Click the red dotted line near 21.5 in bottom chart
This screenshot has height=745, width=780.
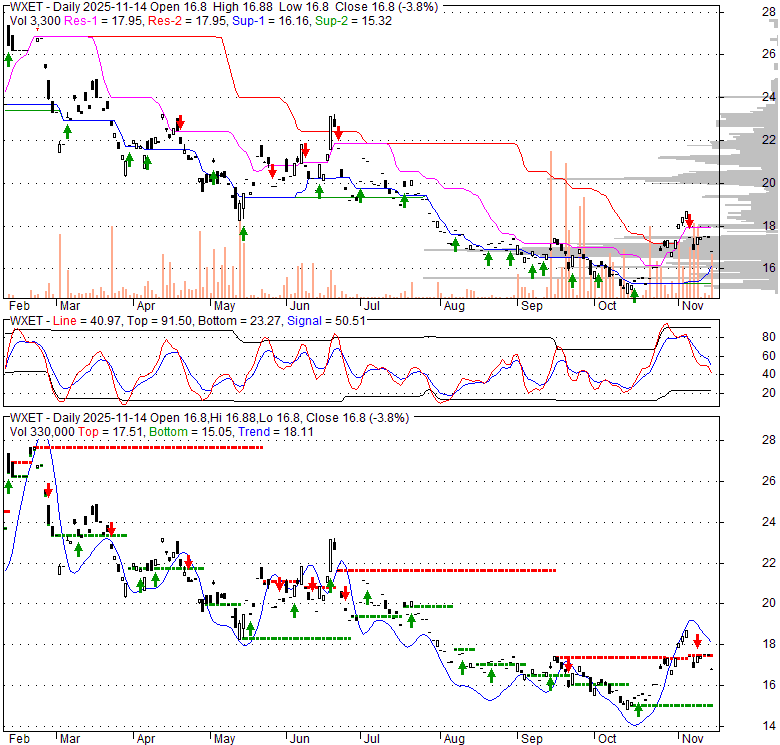point(450,571)
